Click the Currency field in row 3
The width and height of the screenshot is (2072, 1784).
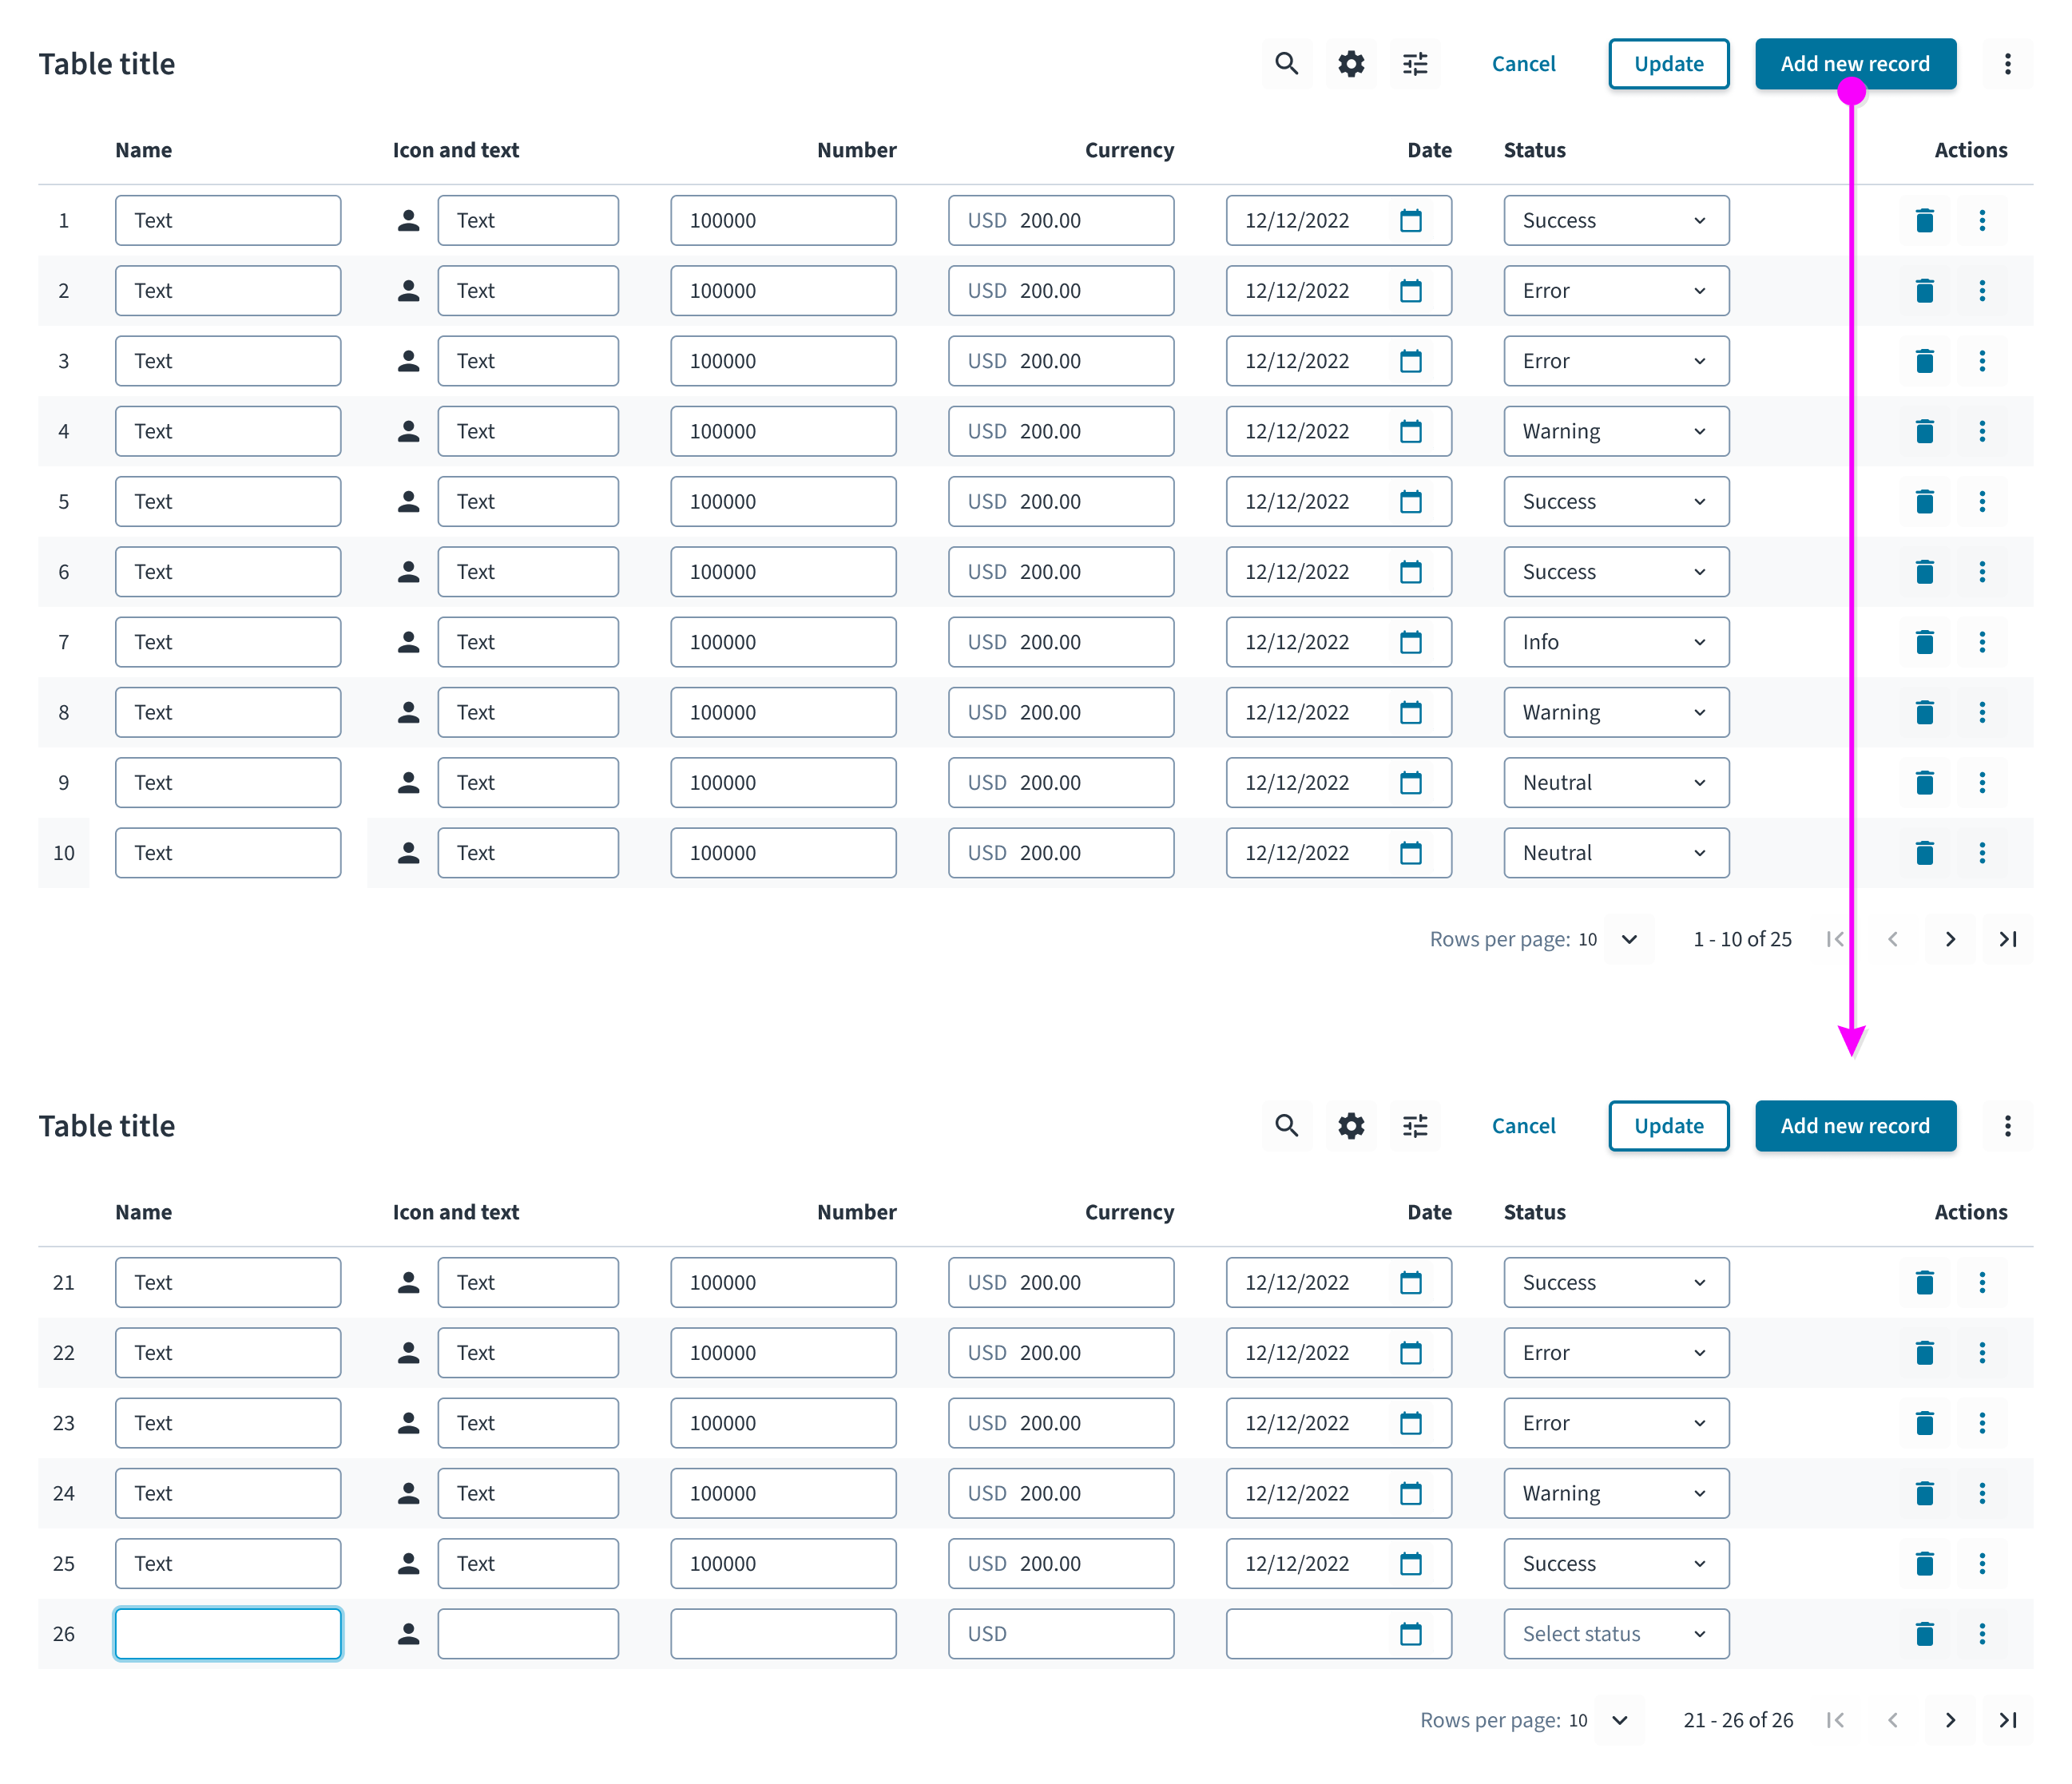(1061, 361)
